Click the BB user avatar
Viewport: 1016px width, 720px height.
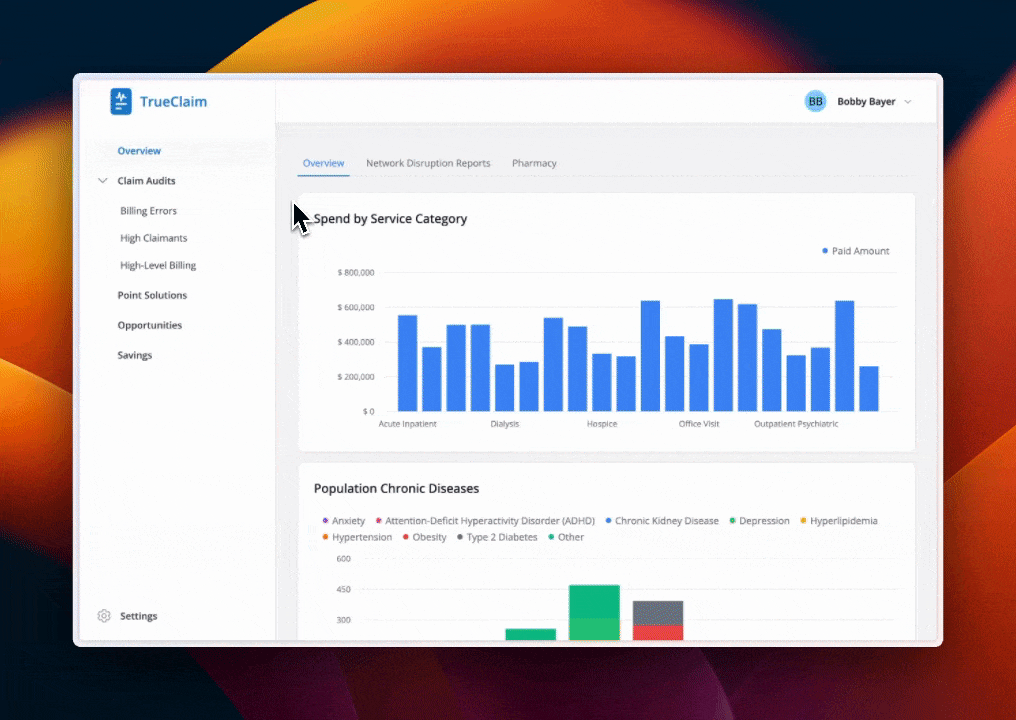(815, 101)
